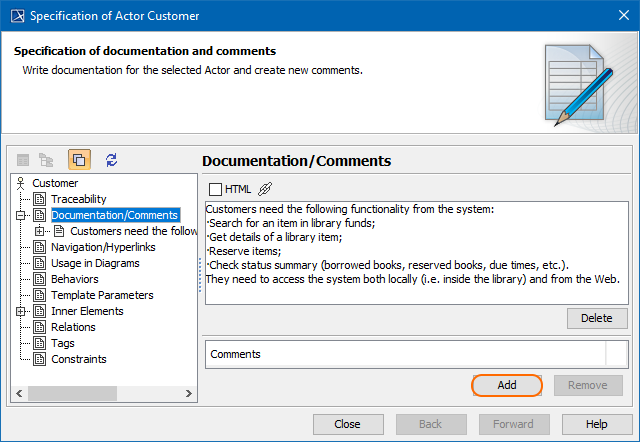Toggle the highlighted overlapping-windows toolbar icon
This screenshot has width=640, height=442.
point(79,159)
